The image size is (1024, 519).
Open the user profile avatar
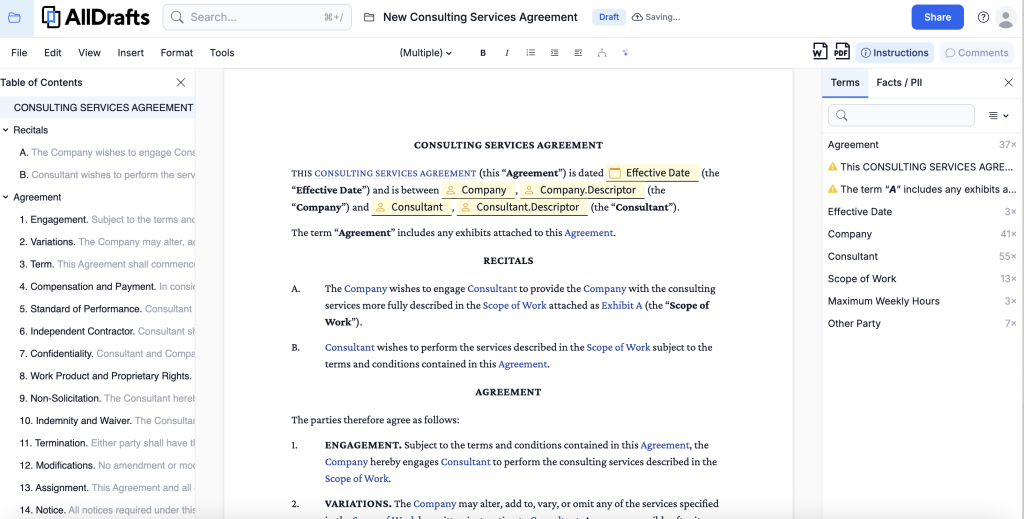click(x=1005, y=17)
